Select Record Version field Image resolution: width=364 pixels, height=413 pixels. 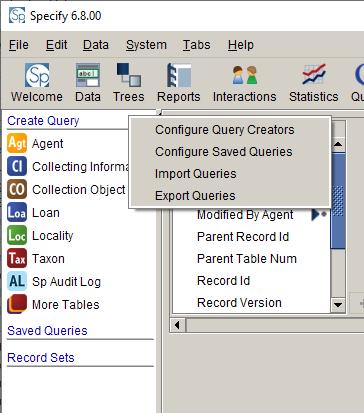click(x=239, y=303)
